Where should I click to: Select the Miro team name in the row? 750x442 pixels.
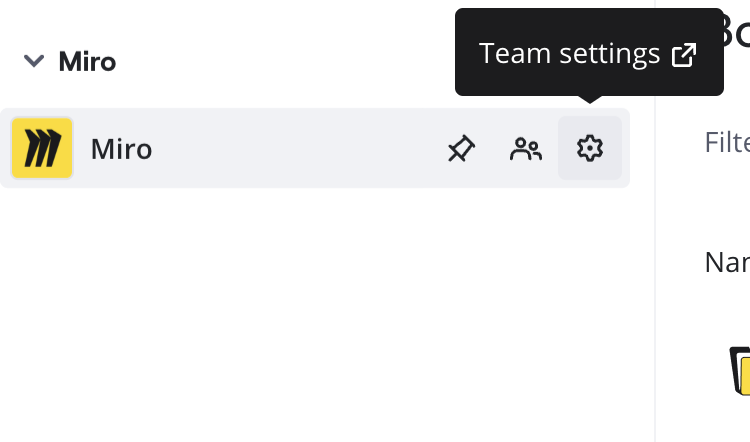pyautogui.click(x=121, y=149)
